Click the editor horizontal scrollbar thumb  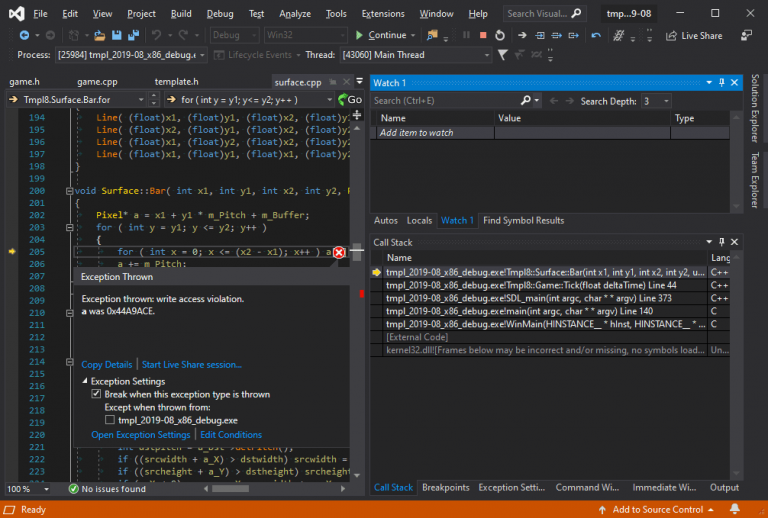pos(230,489)
